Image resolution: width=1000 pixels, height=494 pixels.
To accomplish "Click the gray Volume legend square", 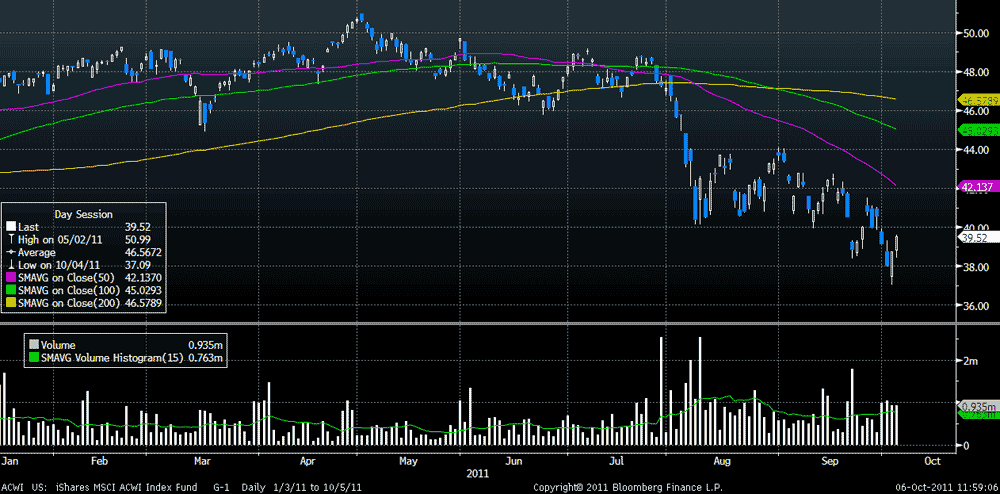I will 34,345.
